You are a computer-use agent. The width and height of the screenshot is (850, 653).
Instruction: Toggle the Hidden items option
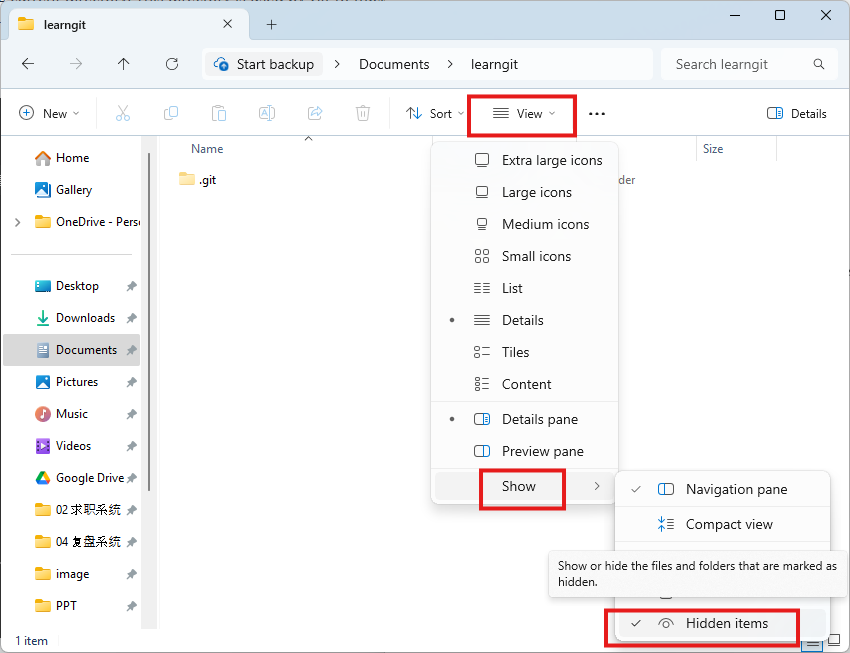point(726,623)
